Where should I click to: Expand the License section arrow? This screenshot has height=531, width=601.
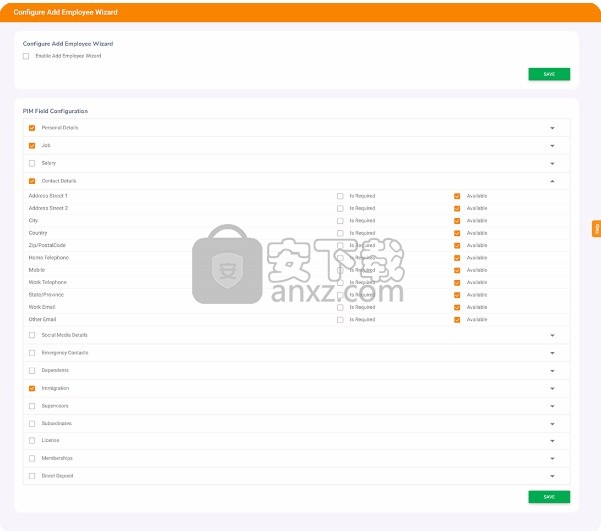tap(552, 441)
